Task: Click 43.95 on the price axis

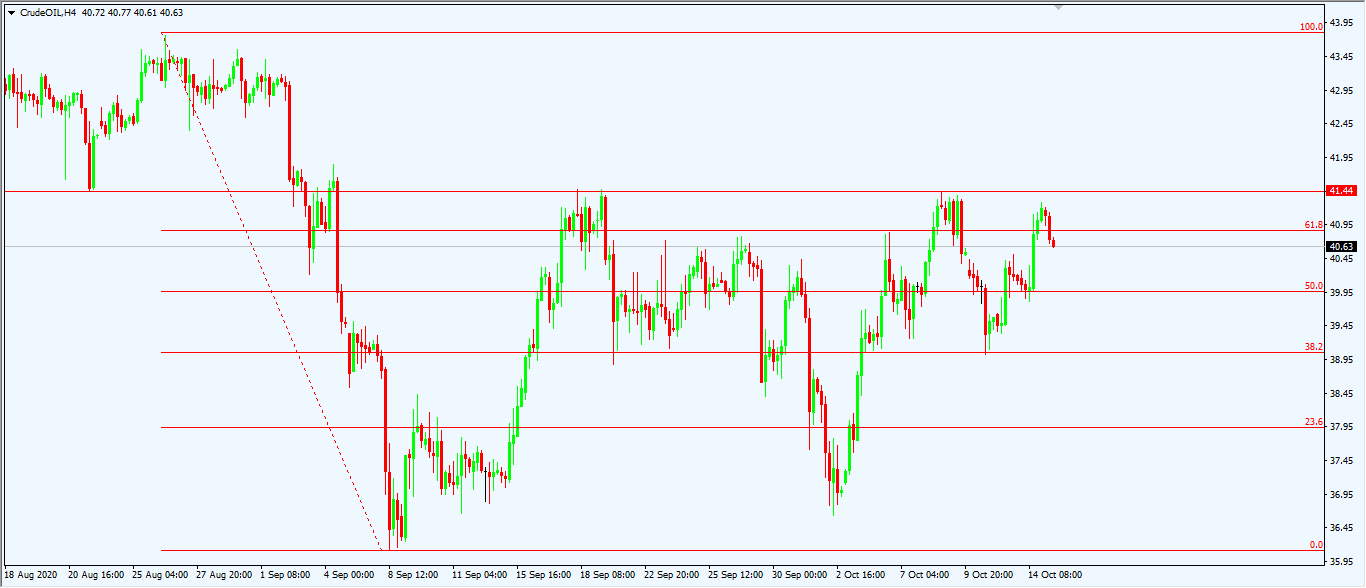Action: (x=1342, y=23)
